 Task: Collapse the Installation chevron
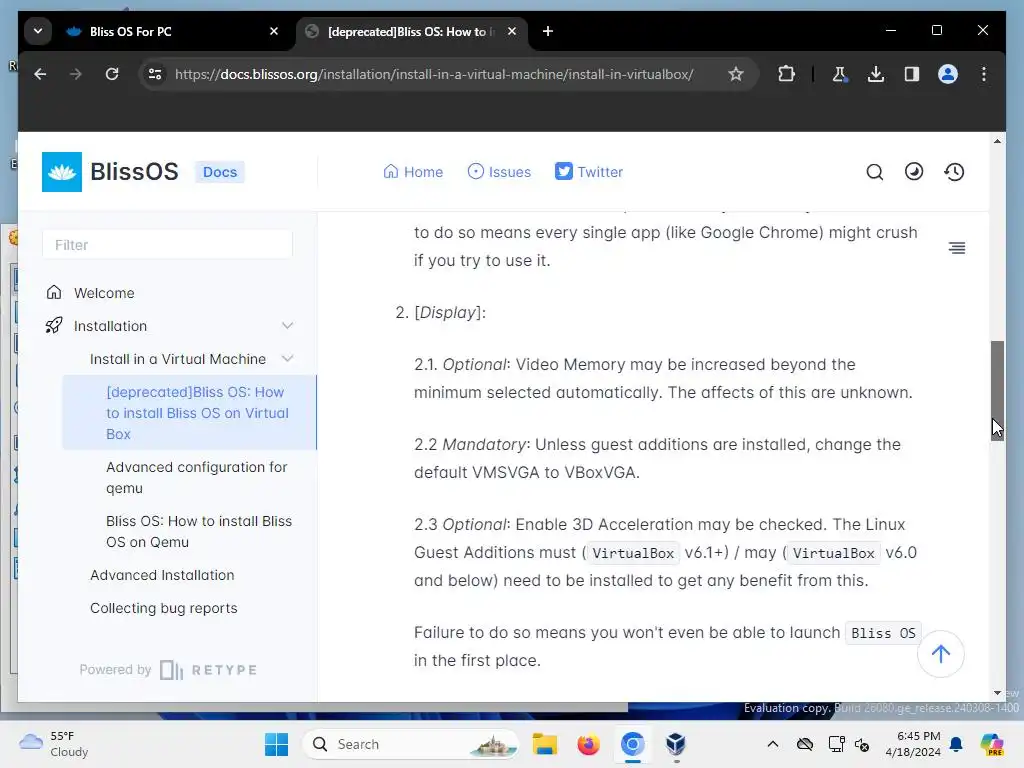(x=287, y=326)
